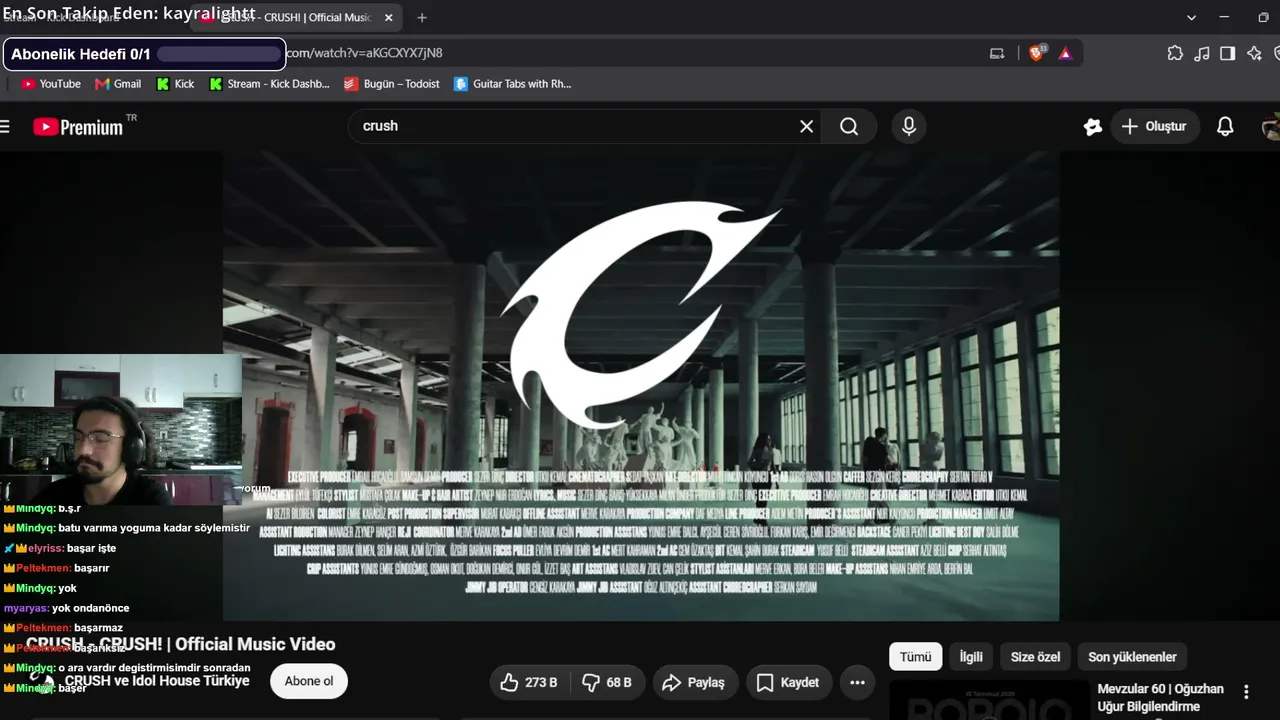The width and height of the screenshot is (1280, 720).
Task: Open options for Mevzular 60 recommended video
Action: [x=1246, y=692]
